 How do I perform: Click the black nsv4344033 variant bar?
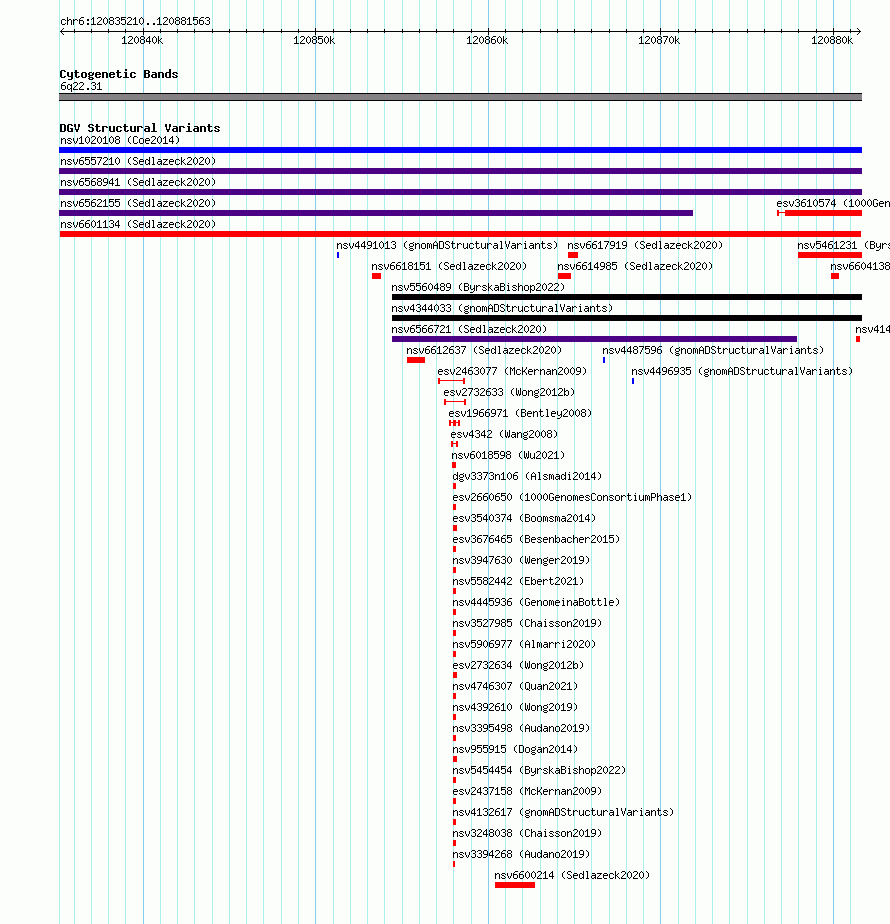coord(627,318)
